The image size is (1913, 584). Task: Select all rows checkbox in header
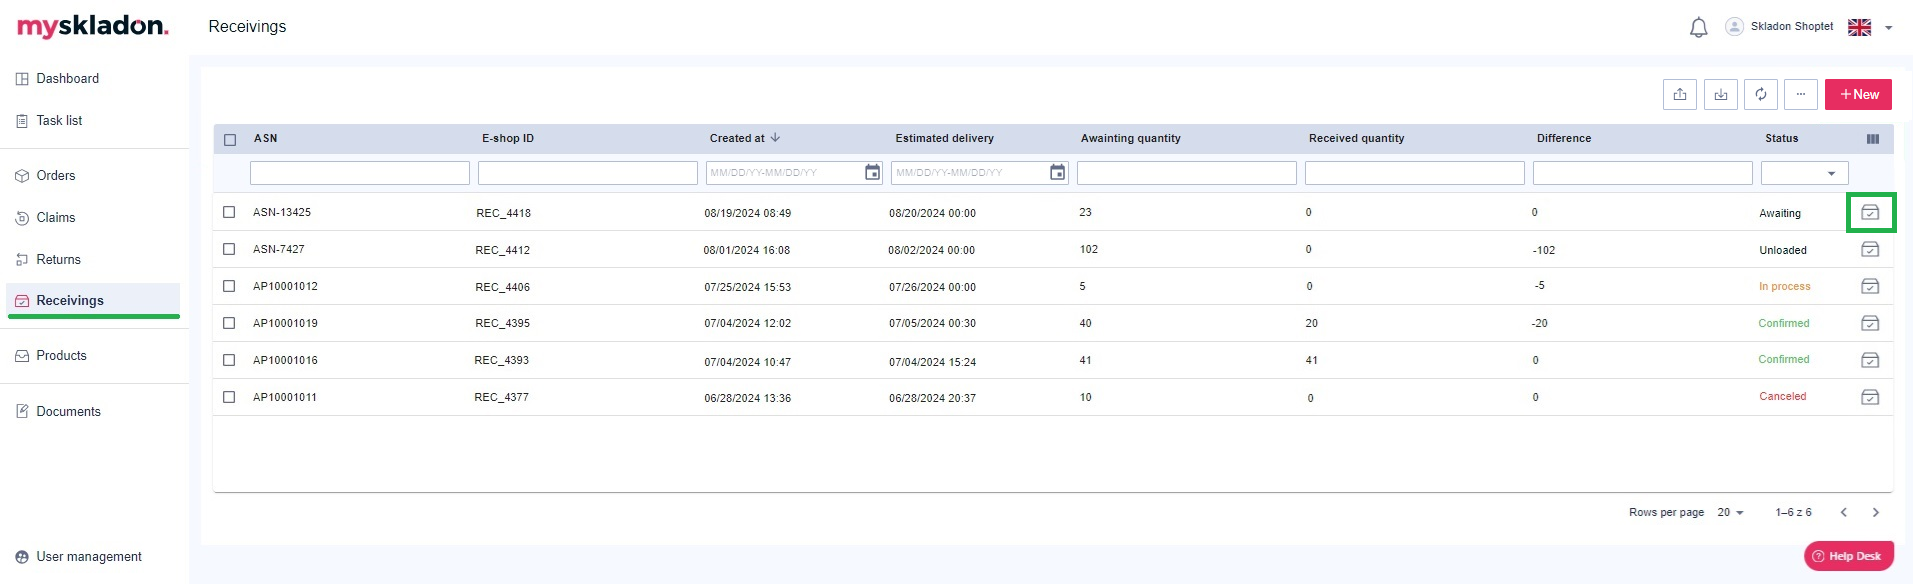coord(230,140)
